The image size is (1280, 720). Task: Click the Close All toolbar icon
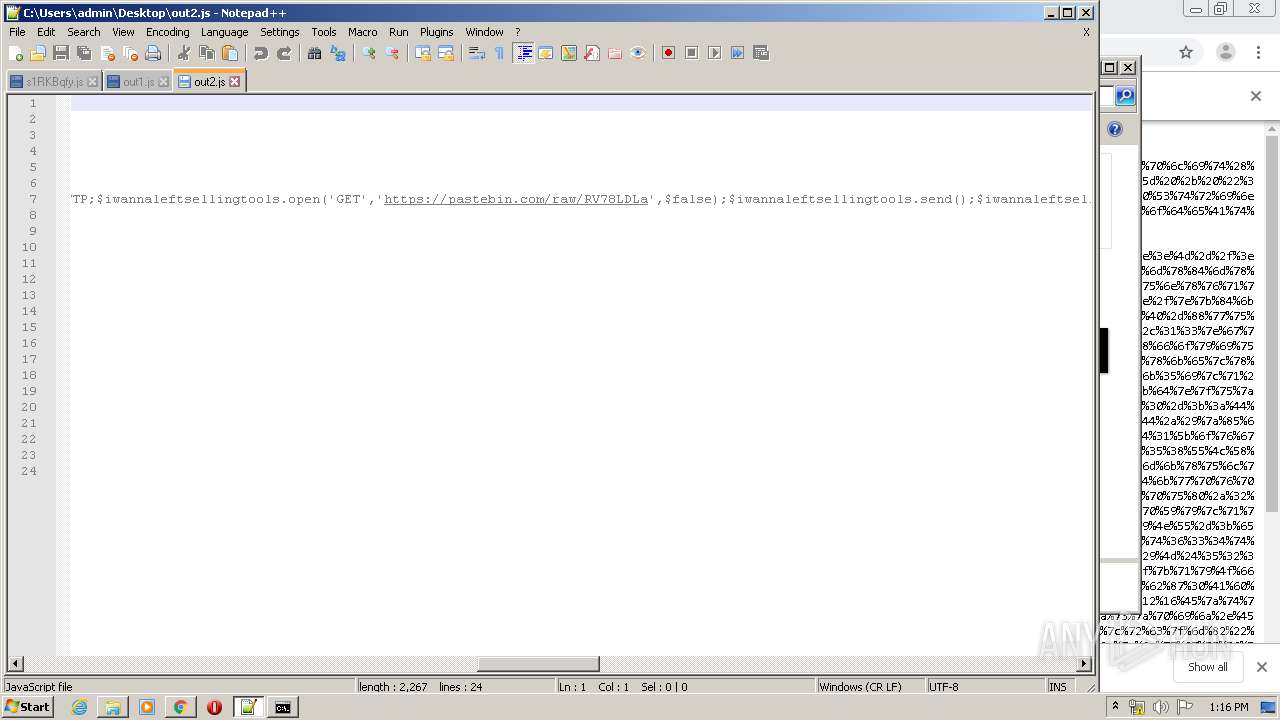tap(130, 53)
